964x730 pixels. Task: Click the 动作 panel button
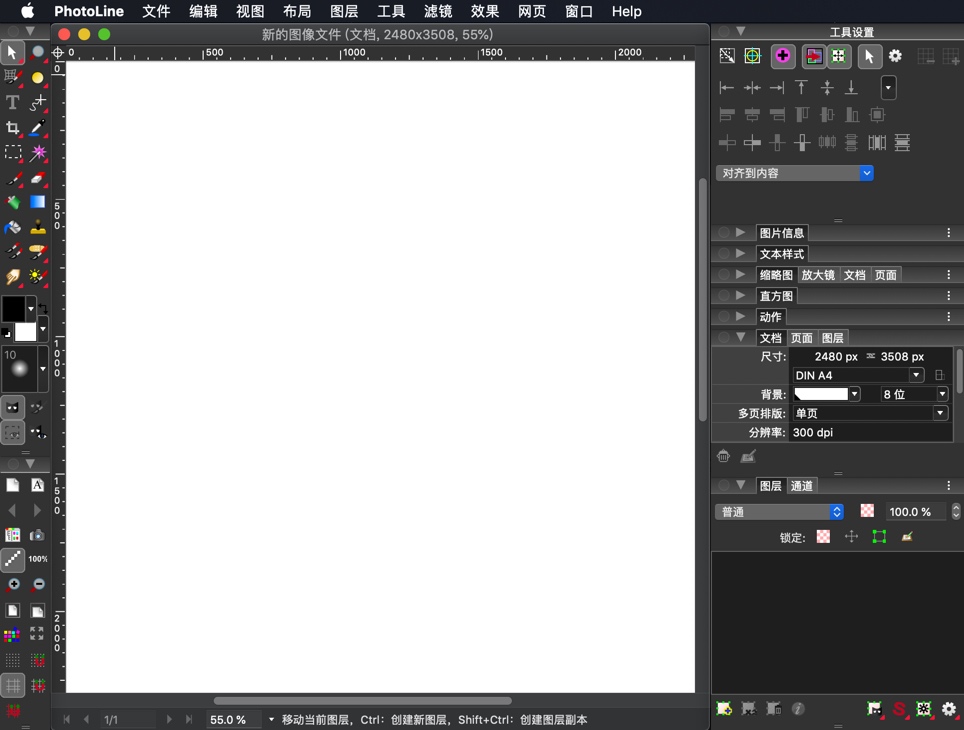point(771,316)
